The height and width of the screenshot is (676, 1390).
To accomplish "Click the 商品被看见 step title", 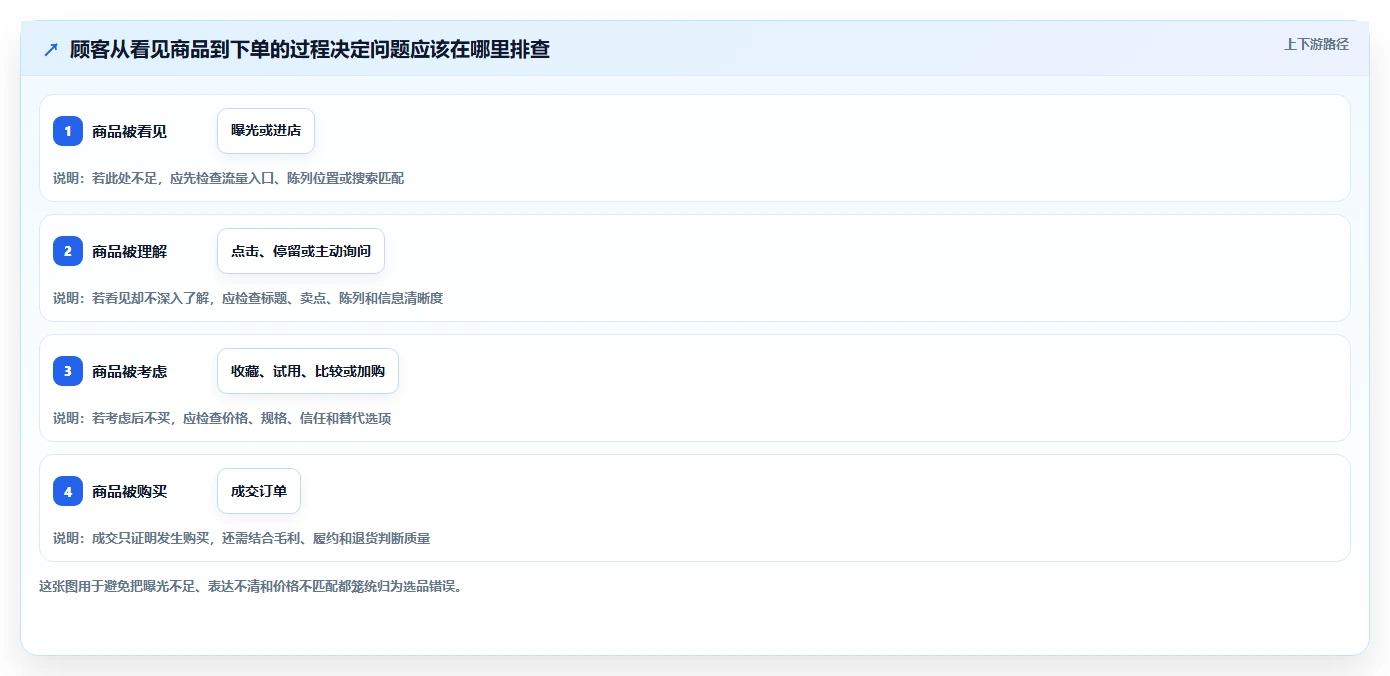I will (129, 131).
